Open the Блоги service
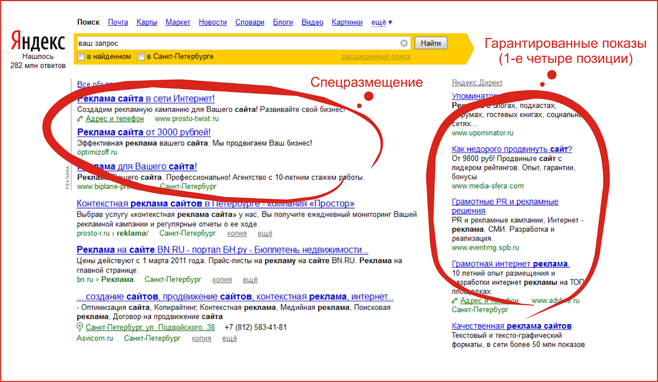The height and width of the screenshot is (382, 658). click(x=283, y=22)
